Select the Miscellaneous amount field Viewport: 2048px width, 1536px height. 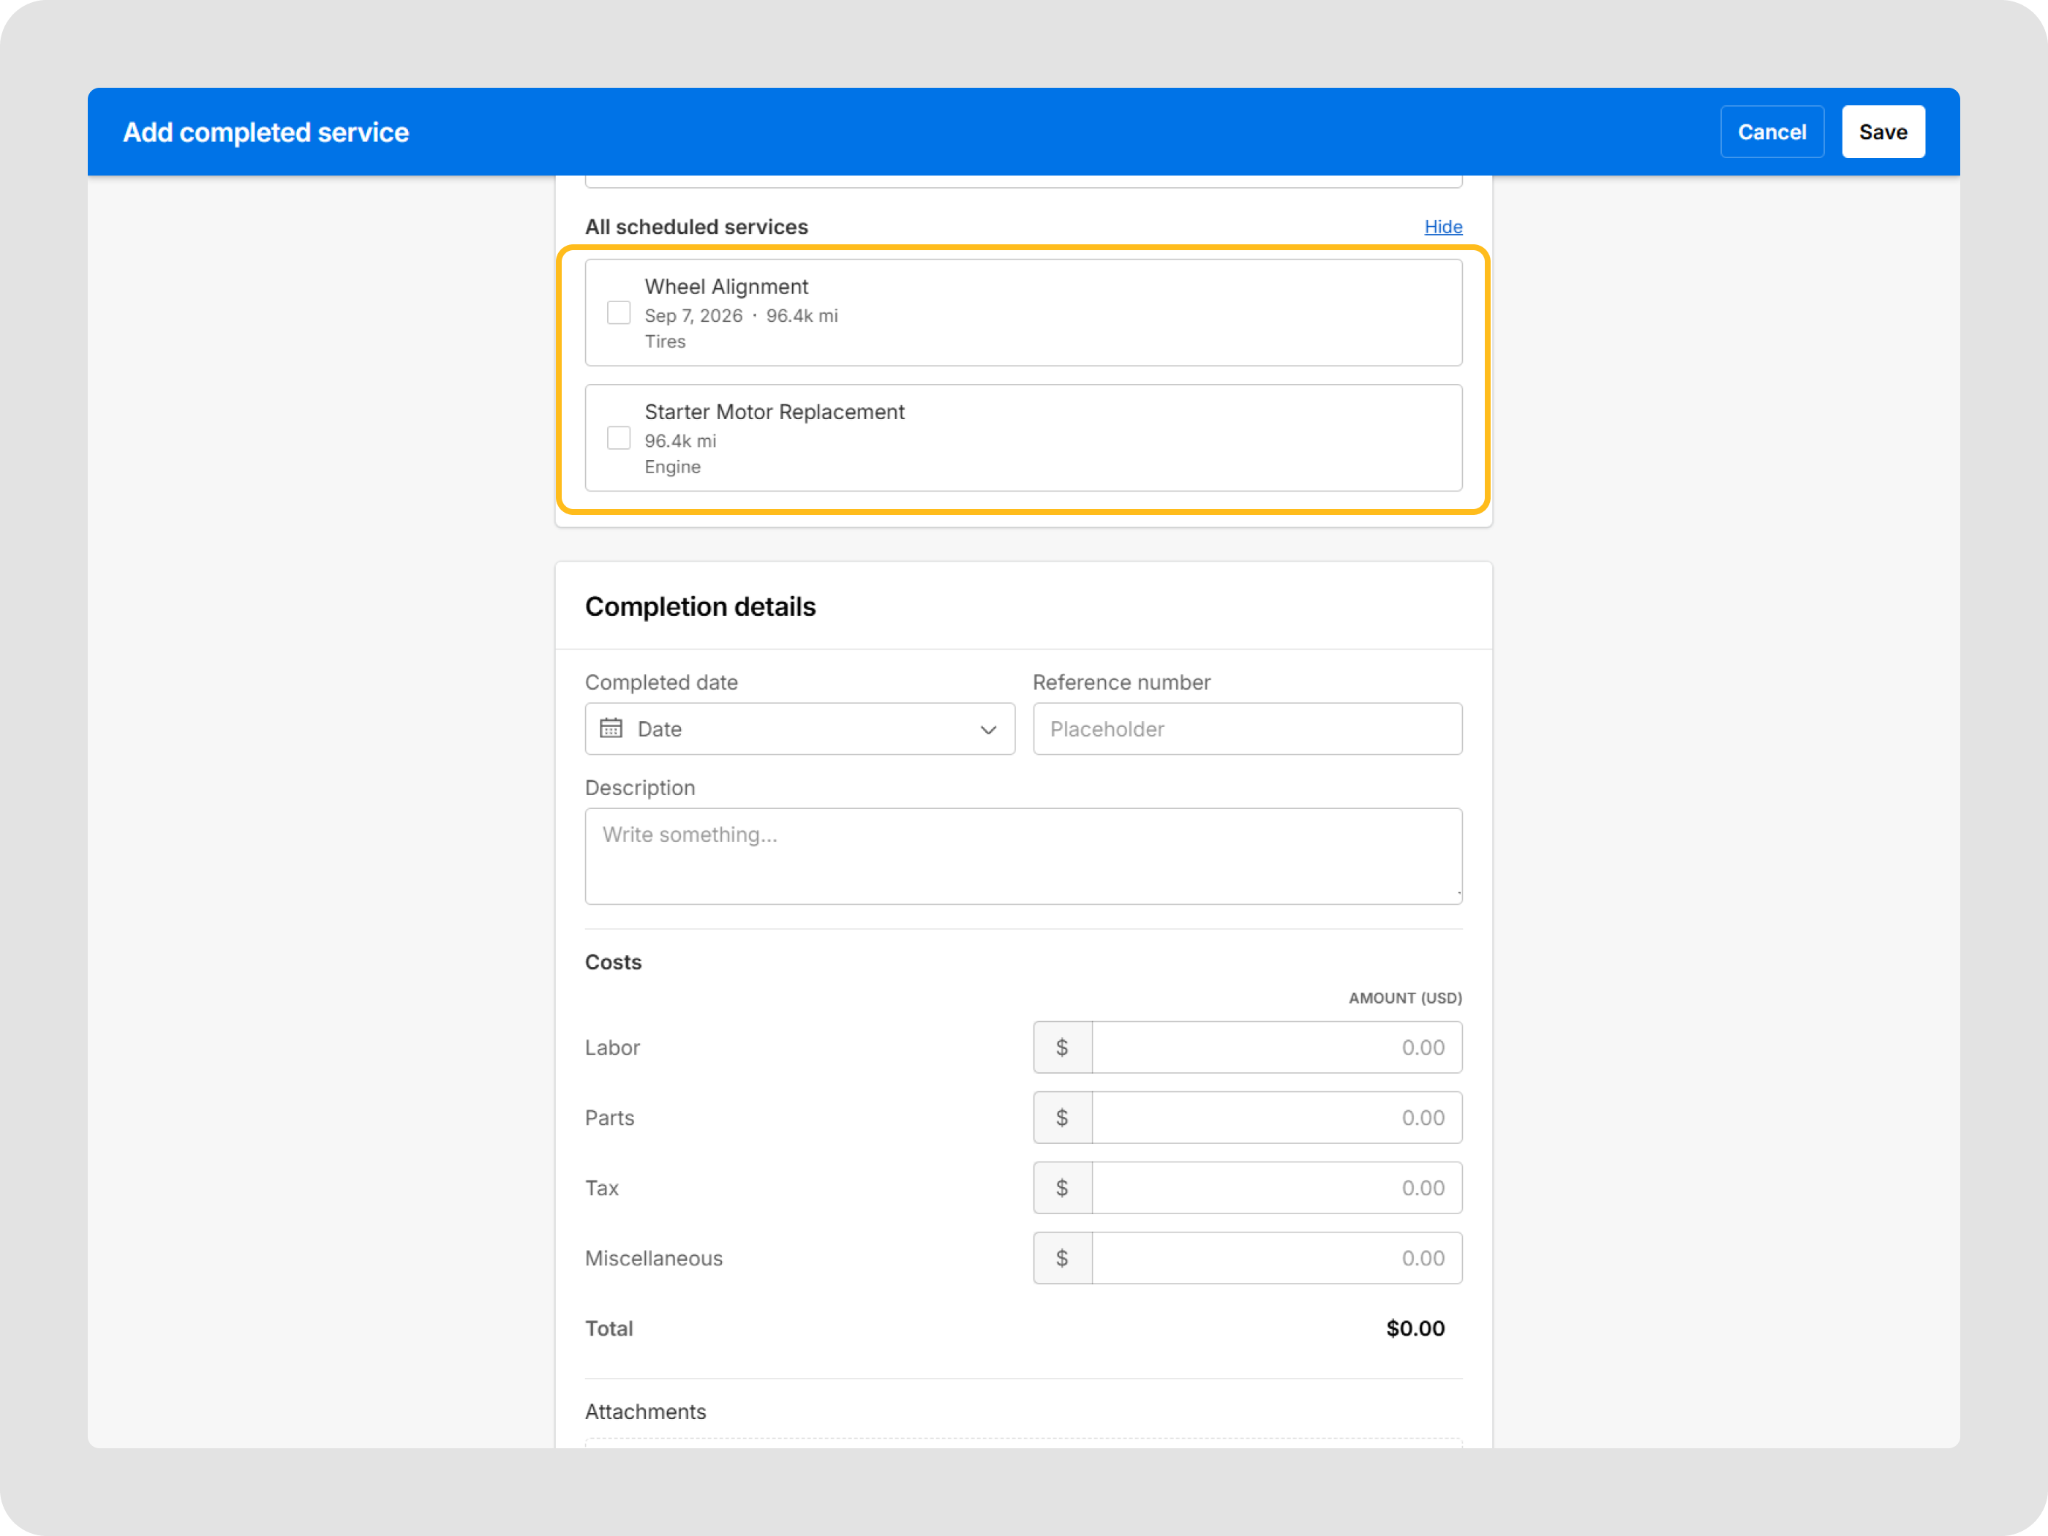[x=1277, y=1258]
